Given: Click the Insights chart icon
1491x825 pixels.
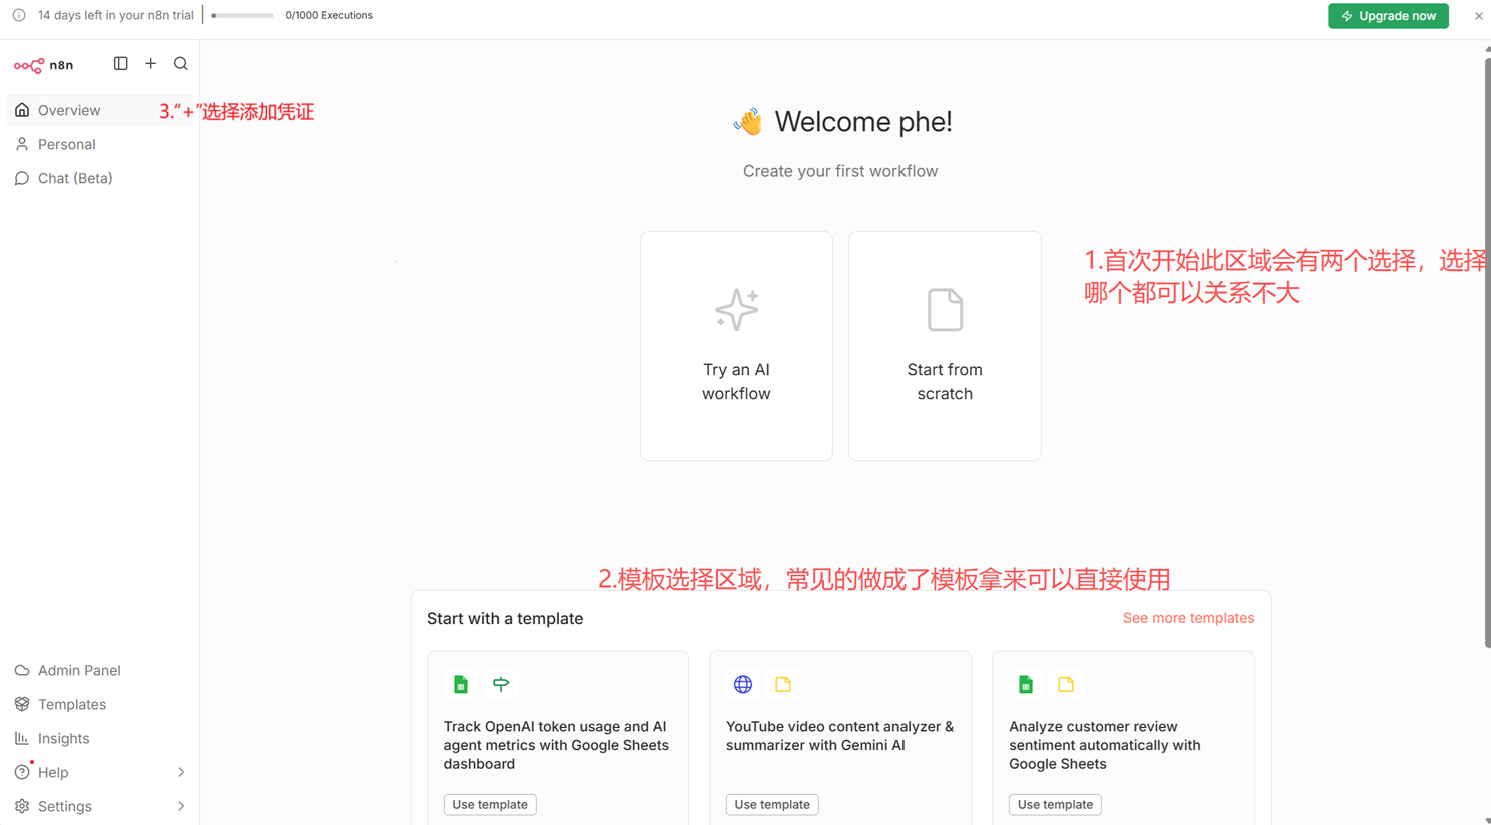Looking at the screenshot, I should (x=22, y=738).
